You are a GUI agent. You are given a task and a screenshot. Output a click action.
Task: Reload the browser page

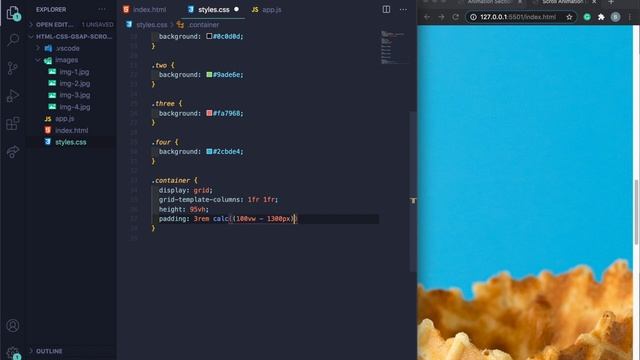pos(456,17)
